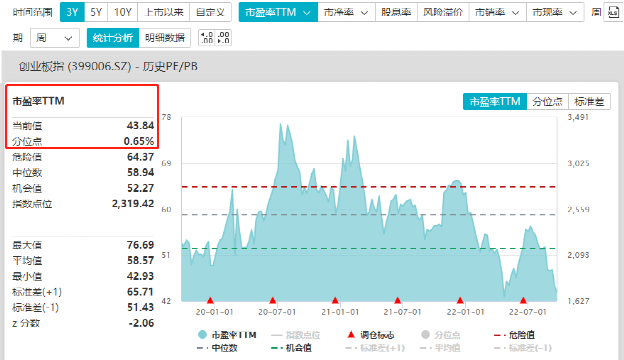Toggle 危险值 line in chart legend
Image resolution: width=624 pixels, height=360 pixels.
pos(514,335)
